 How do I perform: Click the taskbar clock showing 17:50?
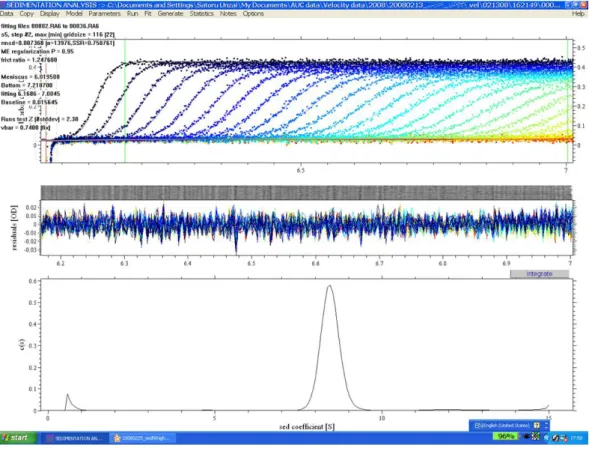[576, 438]
